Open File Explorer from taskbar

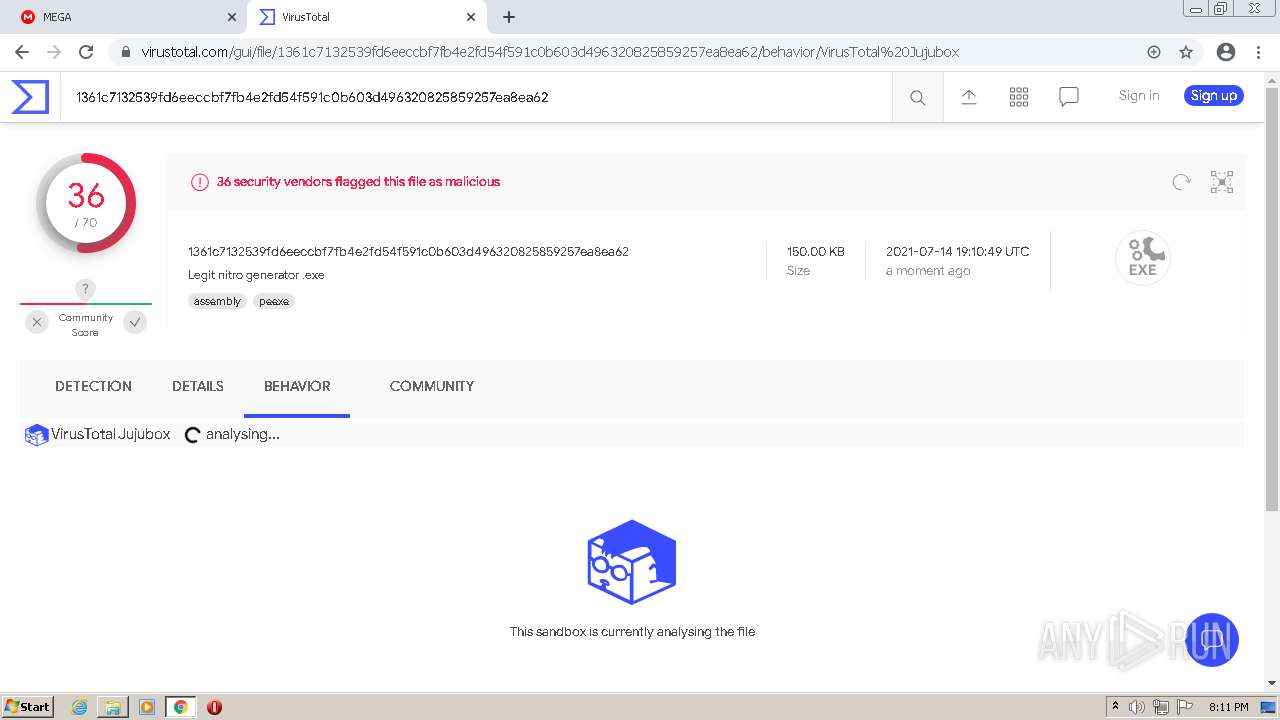113,707
